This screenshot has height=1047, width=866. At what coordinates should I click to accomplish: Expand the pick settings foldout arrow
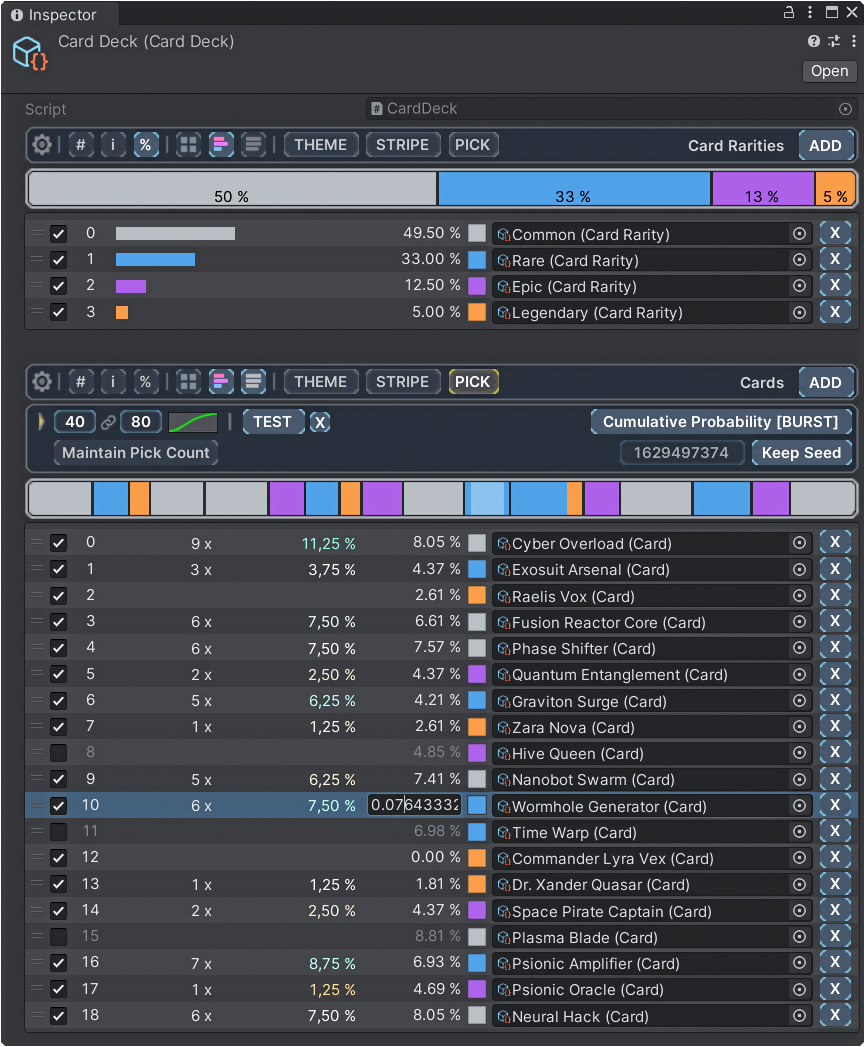tap(41, 422)
